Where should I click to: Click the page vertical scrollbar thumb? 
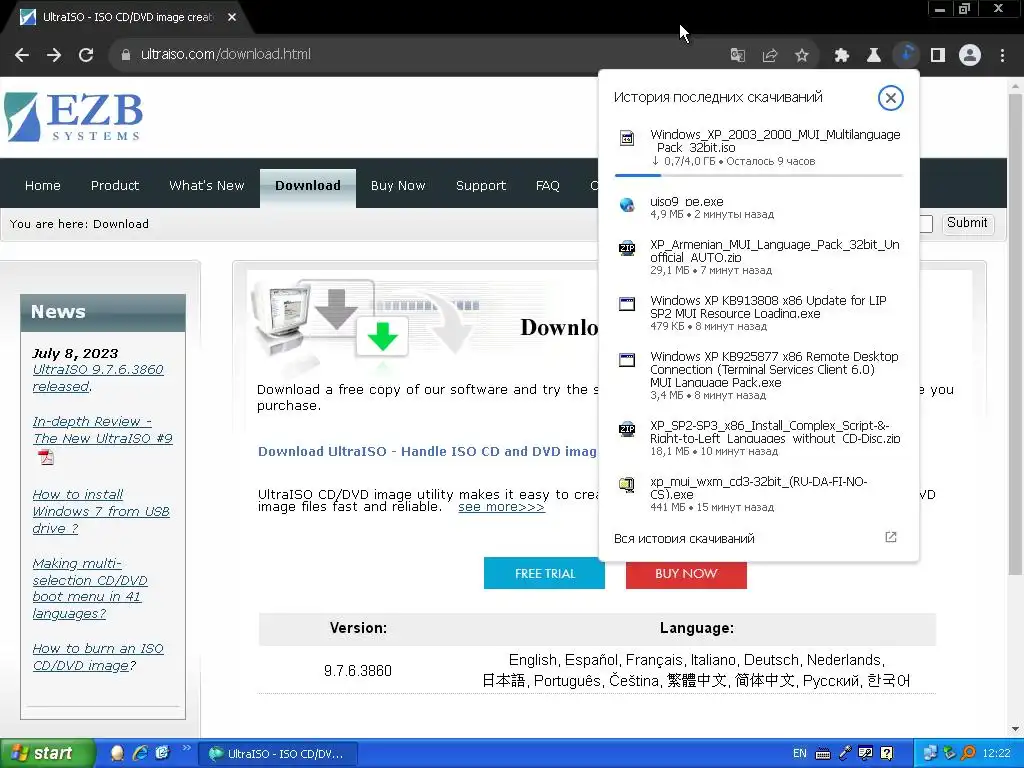tap(1015, 333)
